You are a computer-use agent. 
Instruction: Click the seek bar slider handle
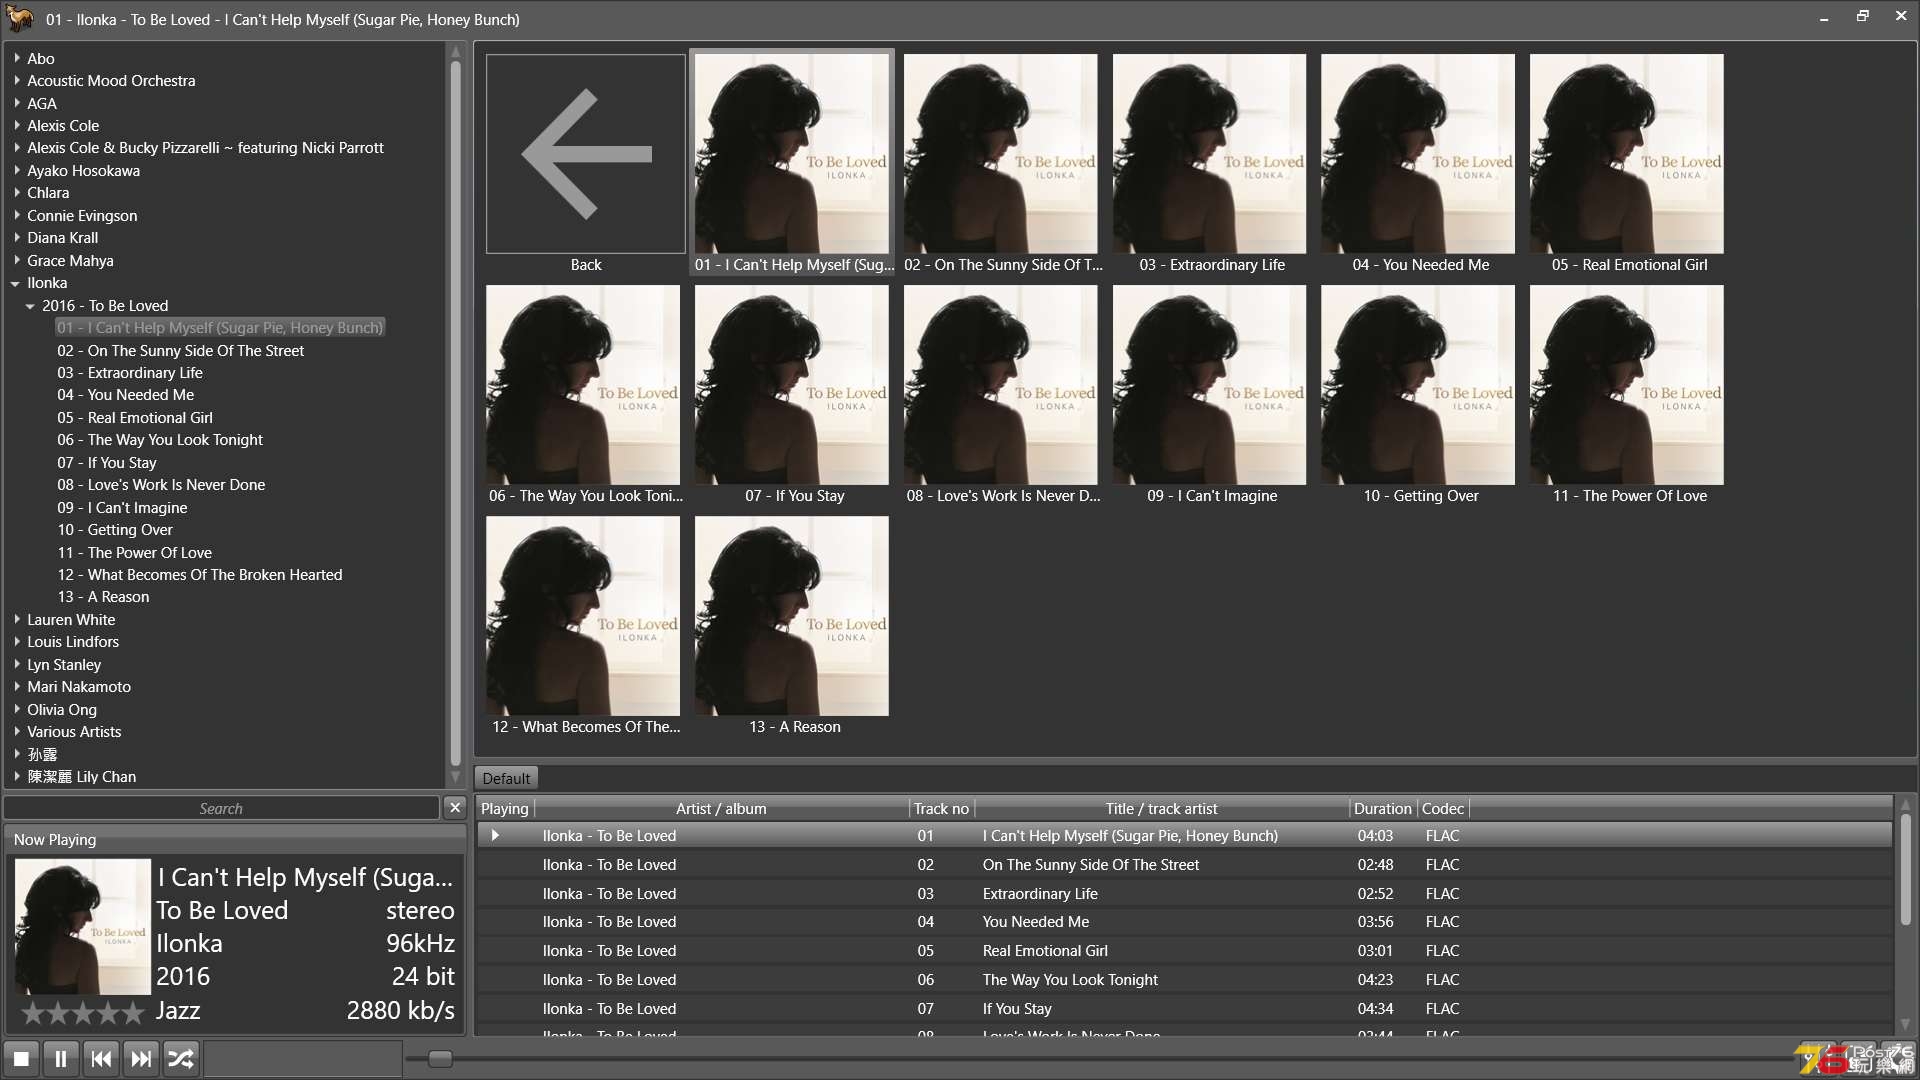[x=440, y=1058]
